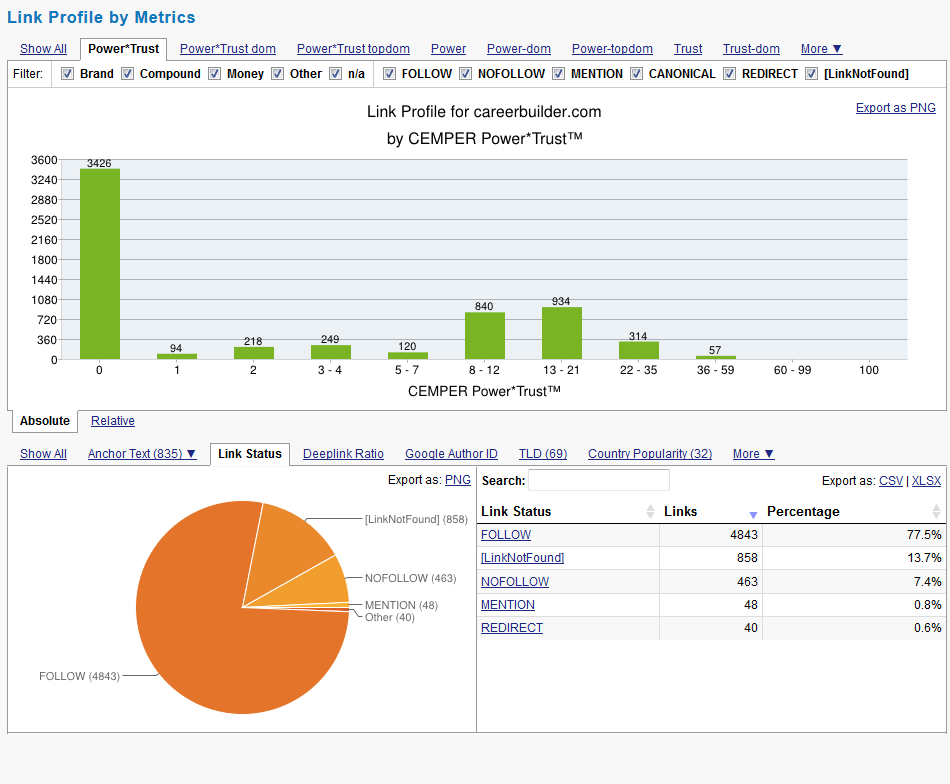Click the 13 - 21 bar with 934

(x=562, y=333)
